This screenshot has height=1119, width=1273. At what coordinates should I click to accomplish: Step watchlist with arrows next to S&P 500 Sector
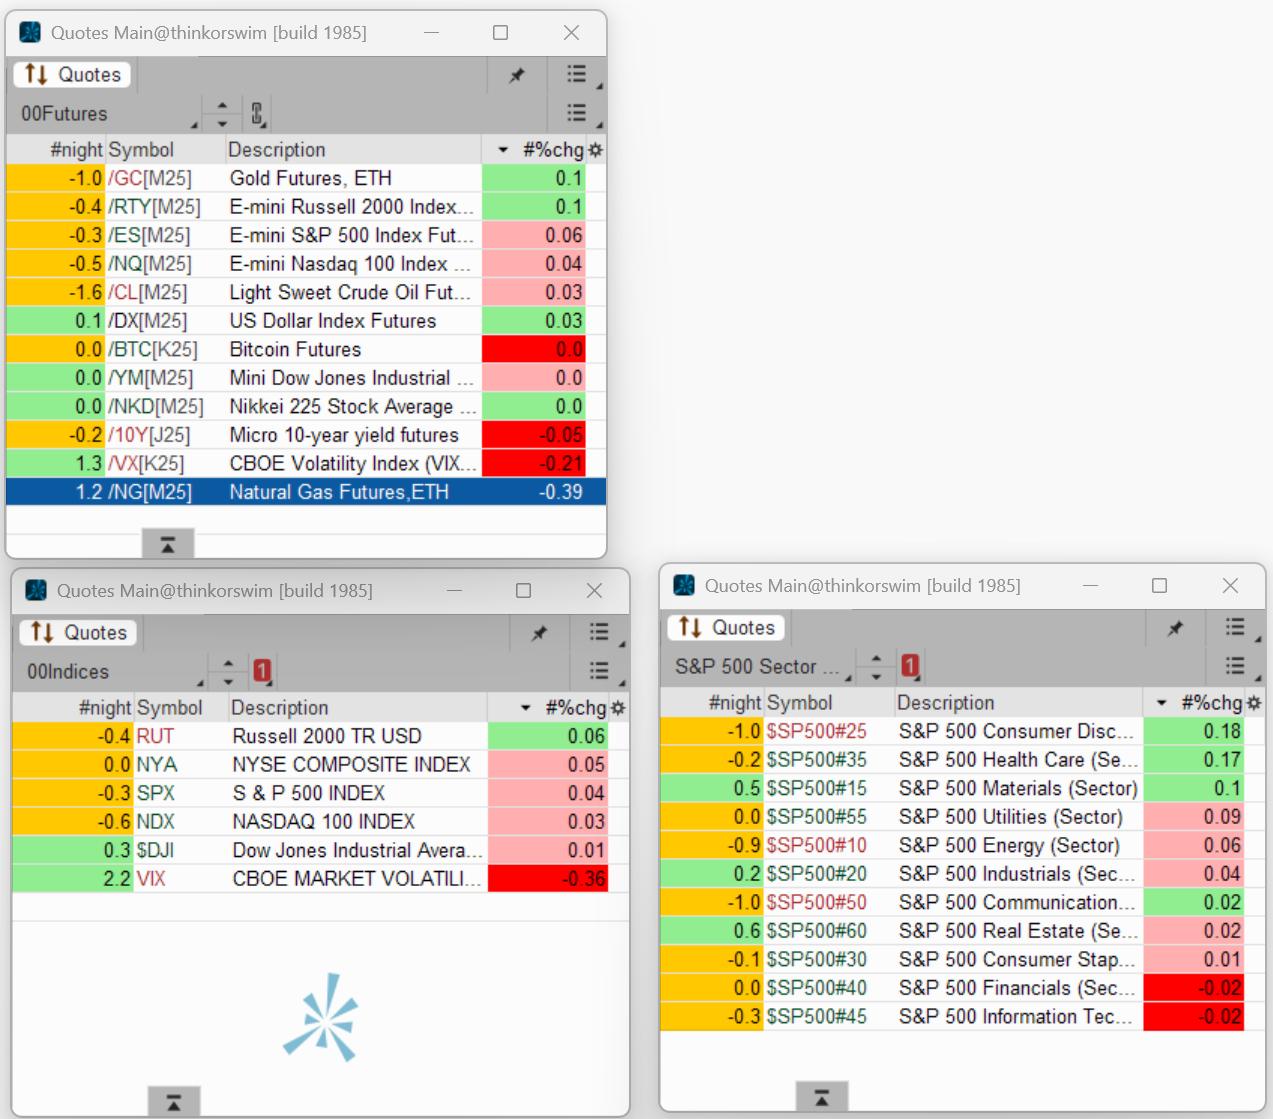click(x=876, y=667)
